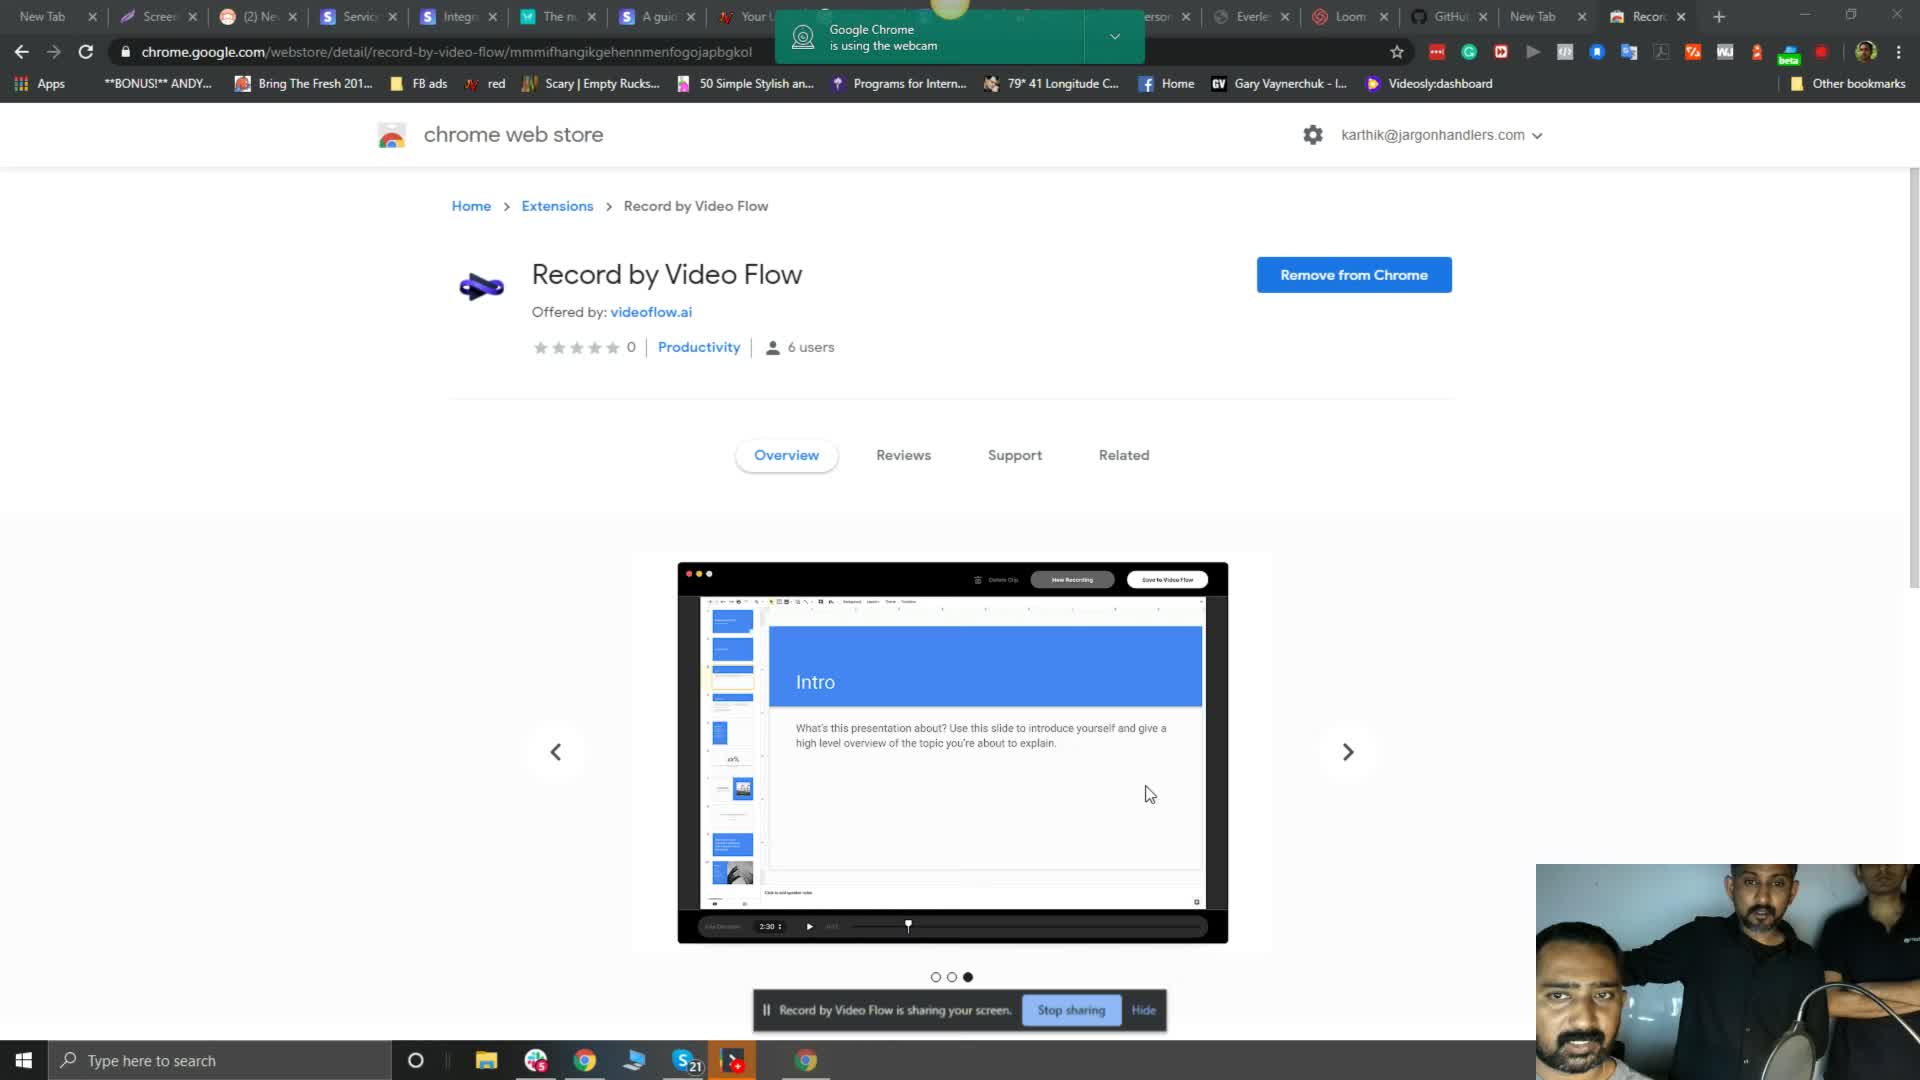The width and height of the screenshot is (1920, 1080).
Task: Open the Skype taskbar icon
Action: (x=686, y=1060)
